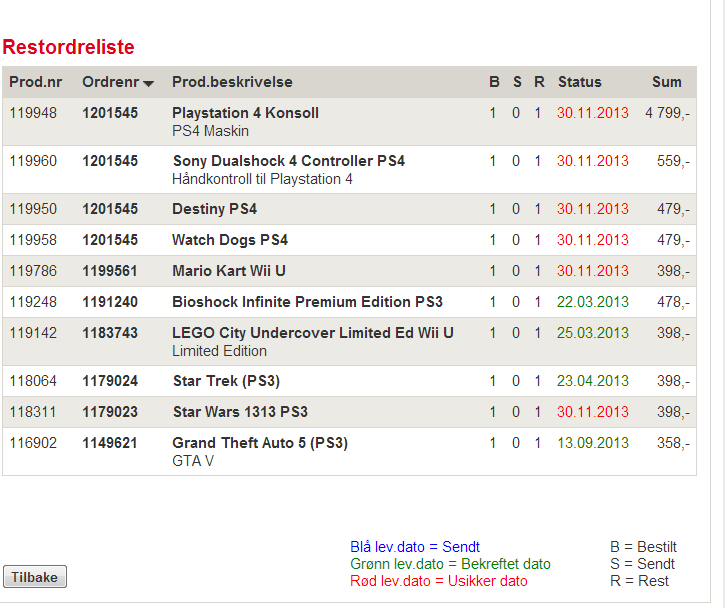Viewport: 725px width, 608px height.
Task: Click the Sum column header
Action: (667, 82)
